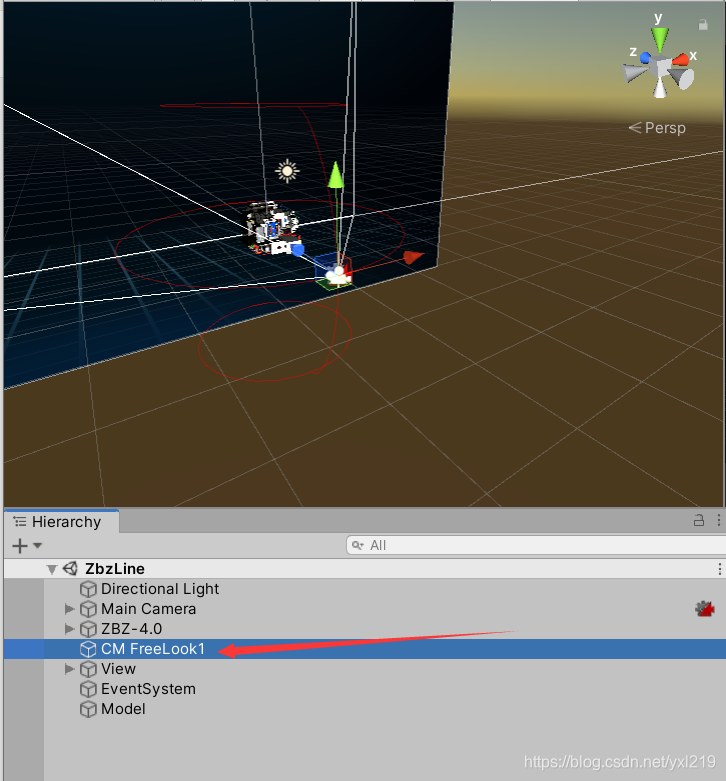Click the CM FreeLook1 cube icon
Viewport: 726px width, 781px height.
(x=88, y=649)
